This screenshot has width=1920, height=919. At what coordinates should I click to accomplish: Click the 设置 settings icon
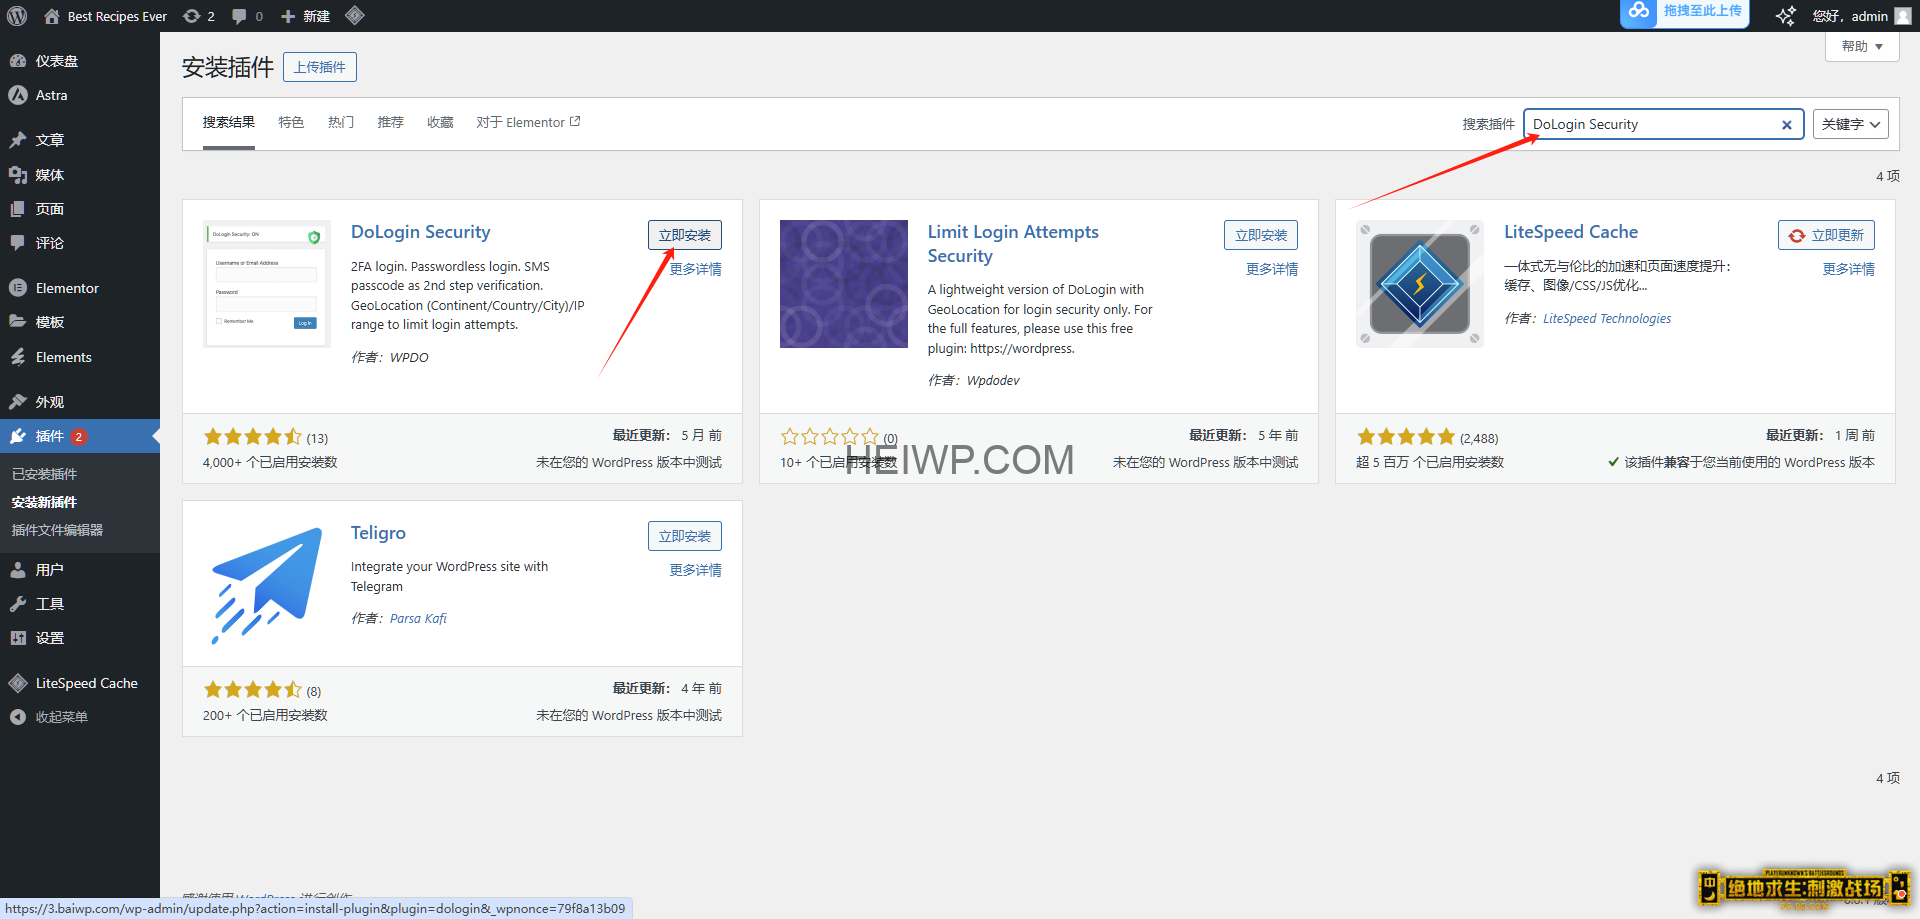18,638
